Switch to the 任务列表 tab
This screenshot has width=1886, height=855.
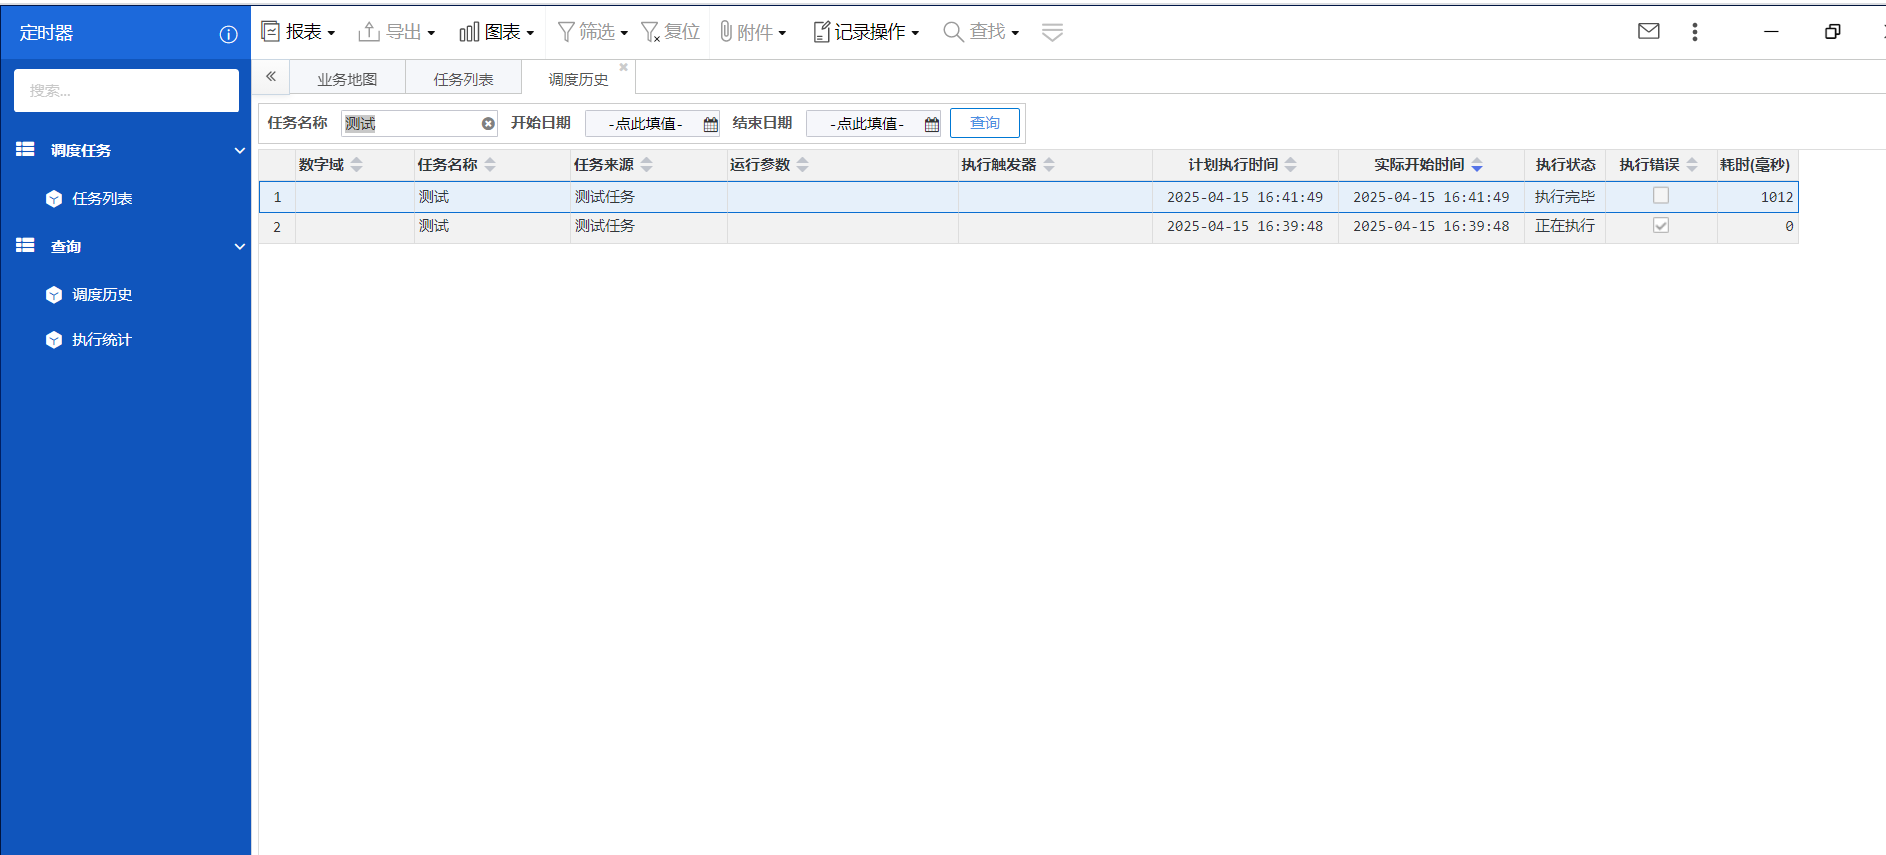[463, 79]
